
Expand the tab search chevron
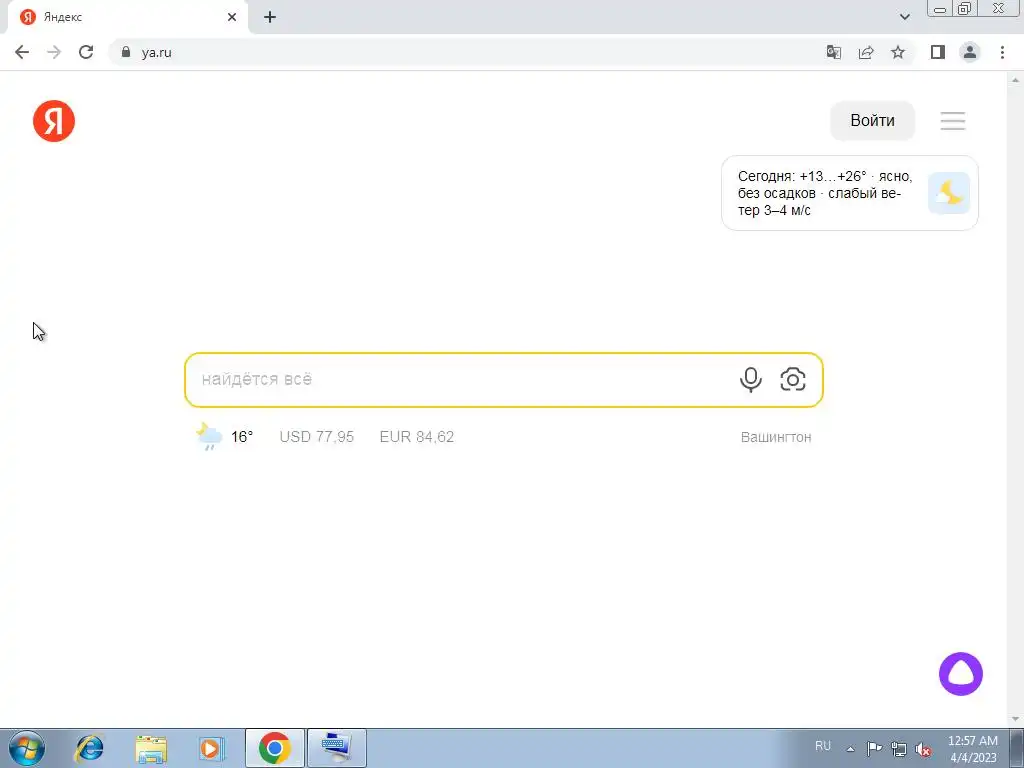click(904, 18)
